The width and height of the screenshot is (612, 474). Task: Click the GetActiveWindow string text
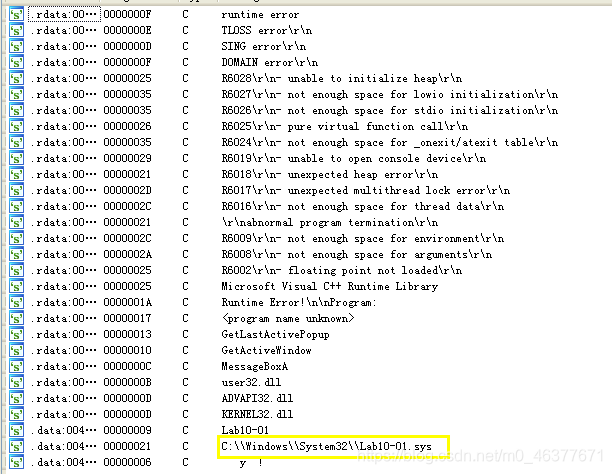(267, 351)
